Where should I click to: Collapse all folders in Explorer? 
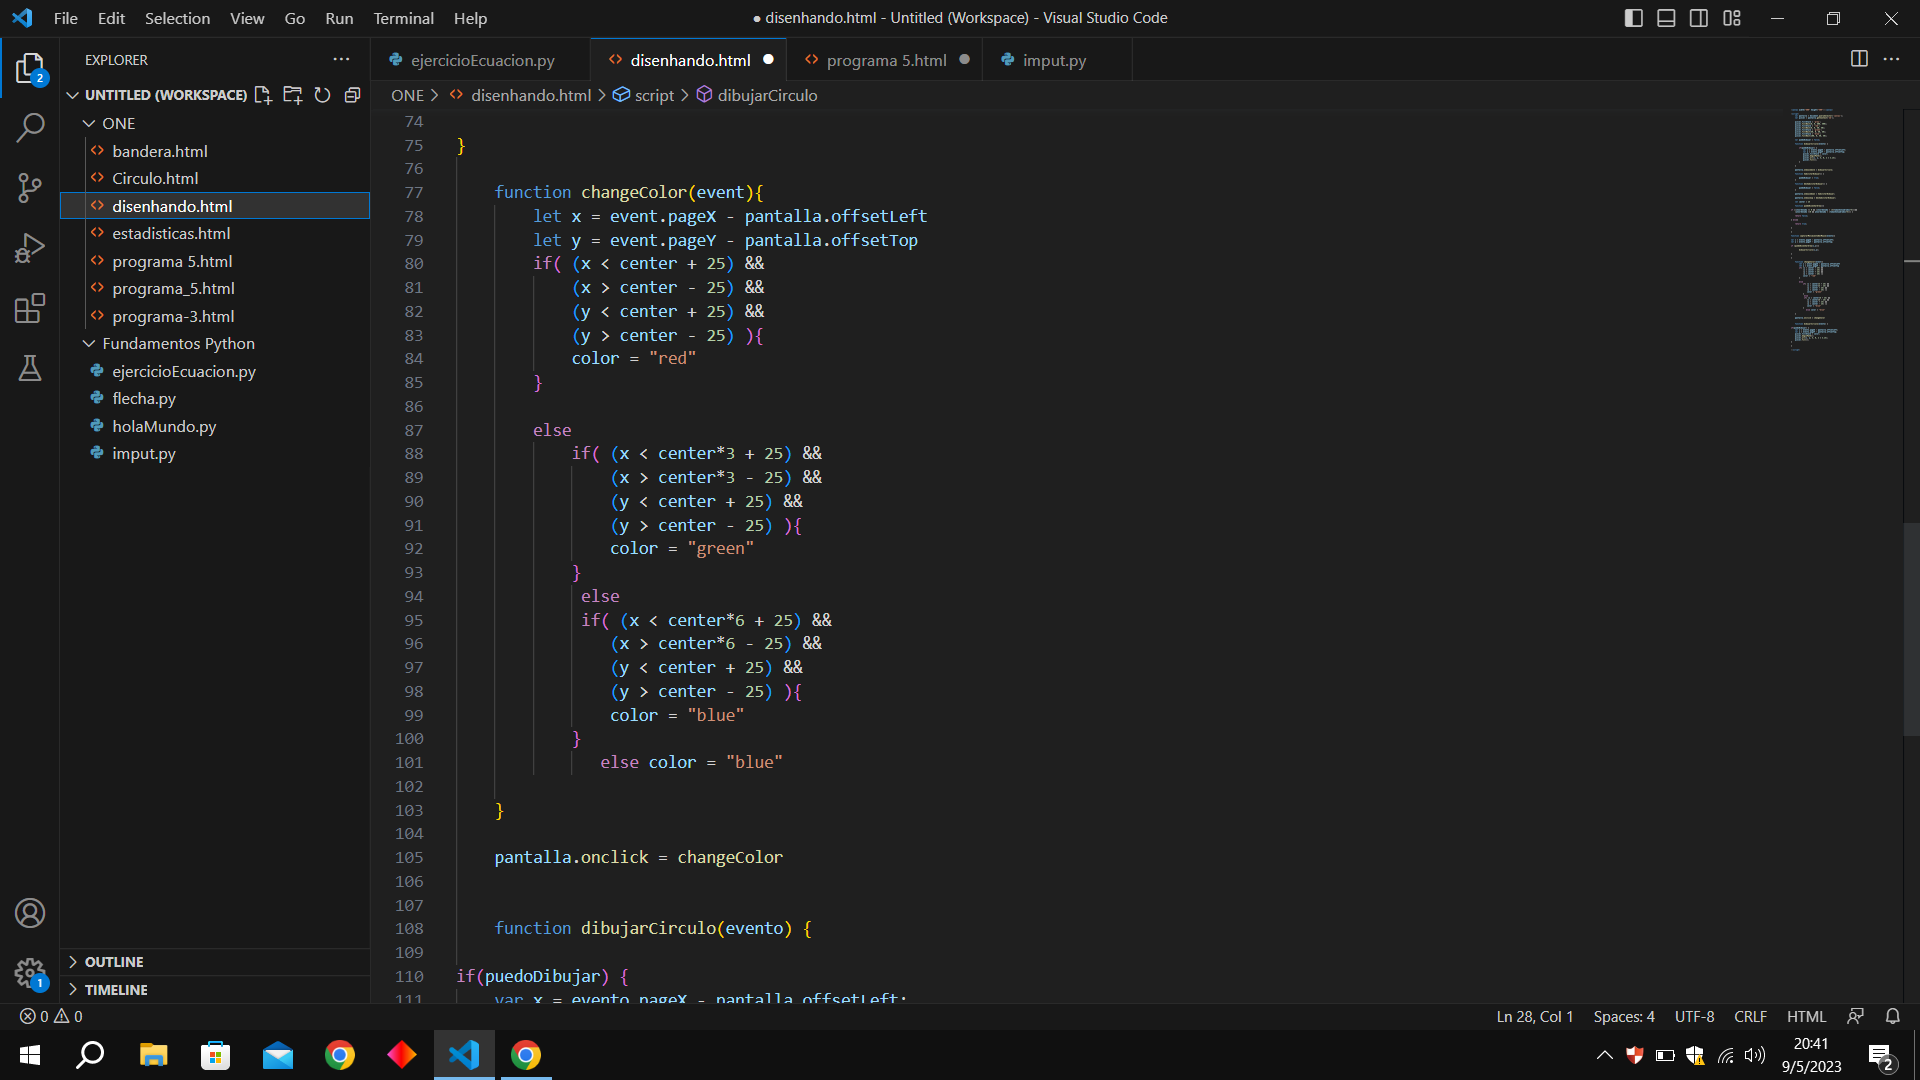[352, 95]
